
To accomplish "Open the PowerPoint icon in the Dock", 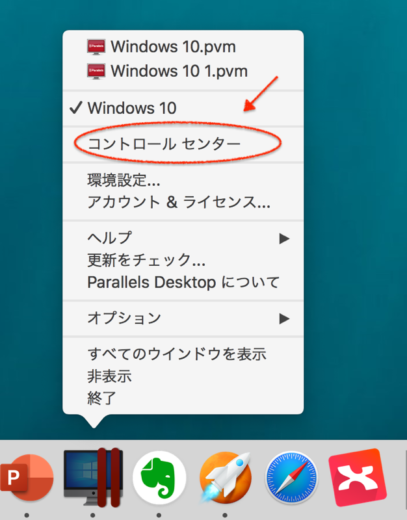I will click(x=26, y=477).
